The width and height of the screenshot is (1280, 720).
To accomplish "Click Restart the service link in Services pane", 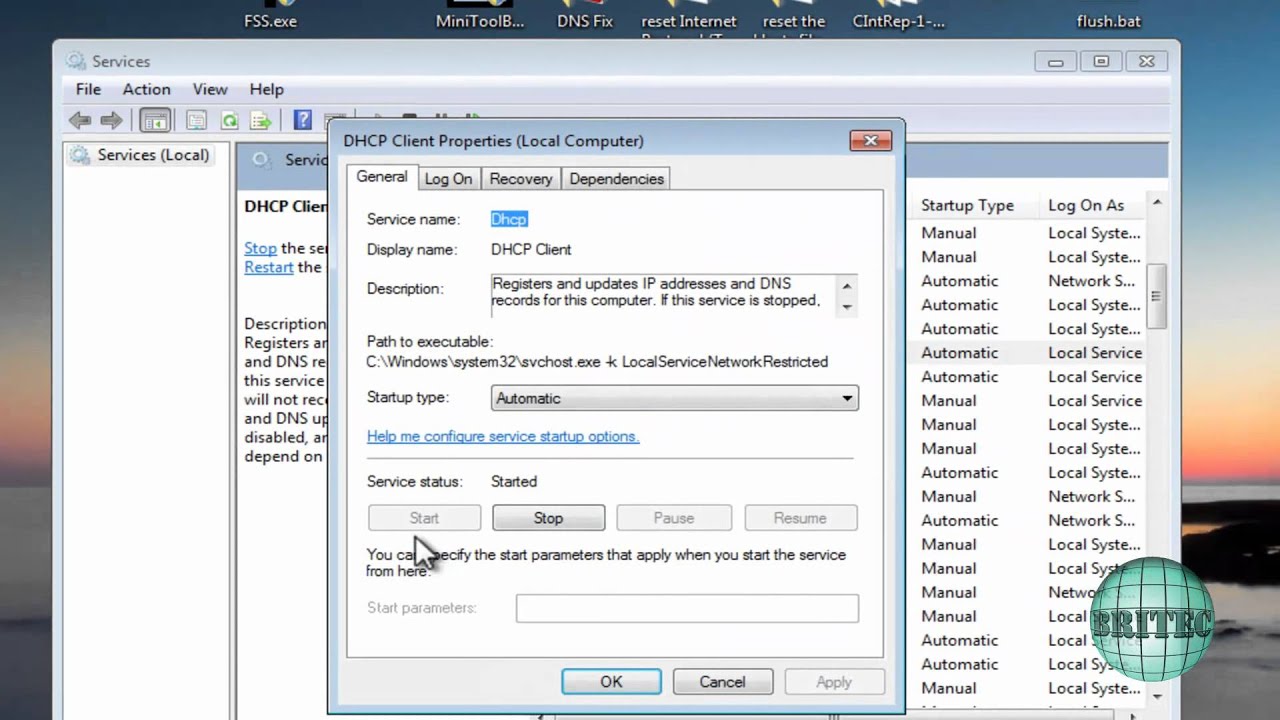I will click(x=269, y=267).
